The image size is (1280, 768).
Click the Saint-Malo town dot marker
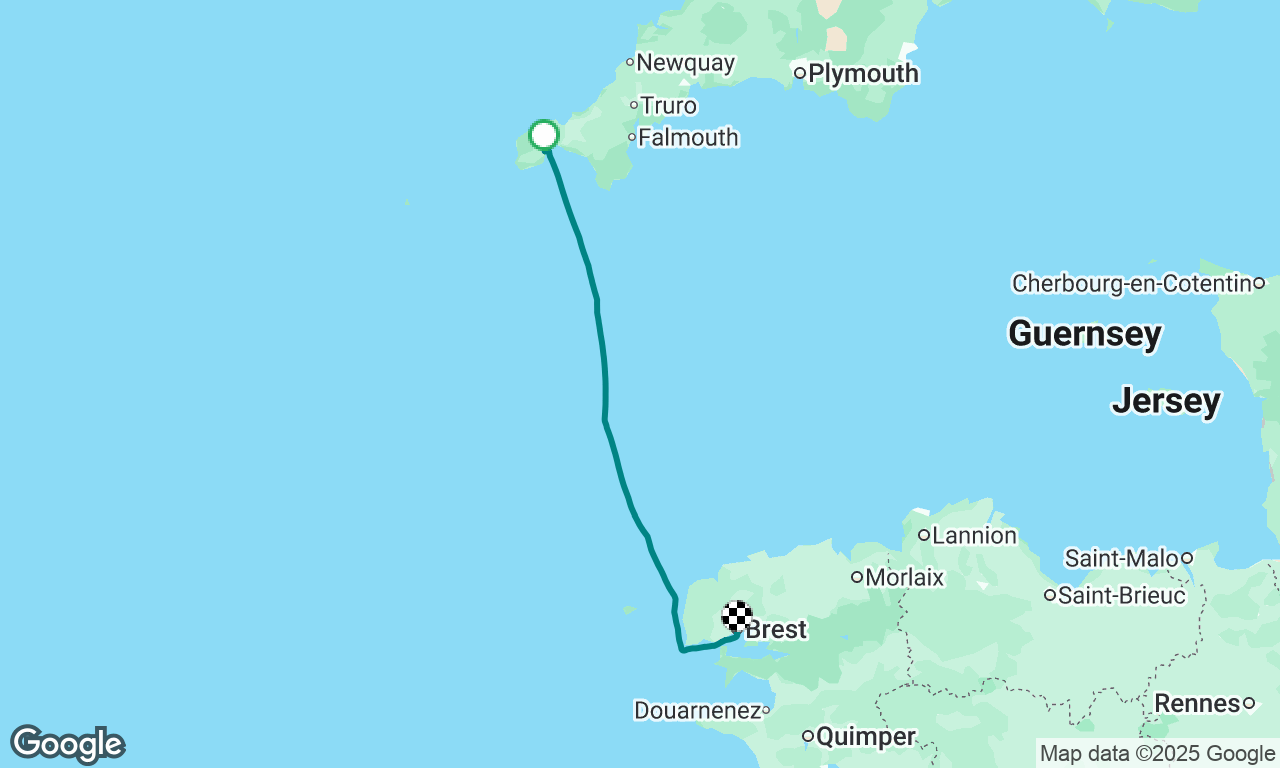pyautogui.click(x=1187, y=558)
